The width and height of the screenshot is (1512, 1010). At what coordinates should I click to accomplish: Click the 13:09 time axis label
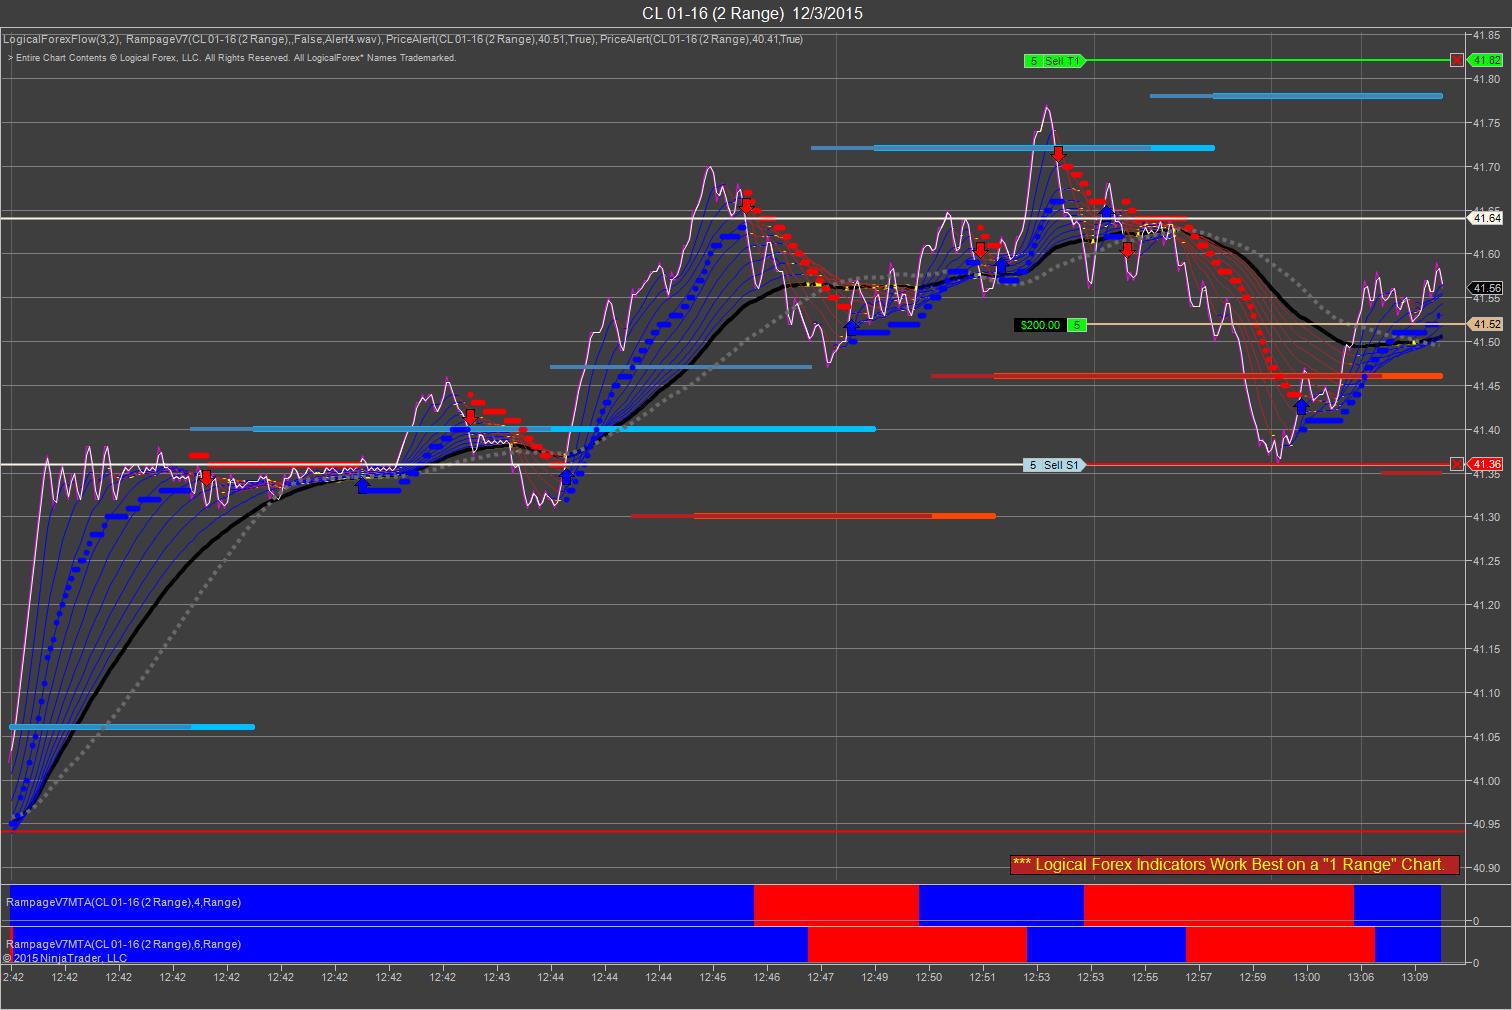coord(1415,977)
